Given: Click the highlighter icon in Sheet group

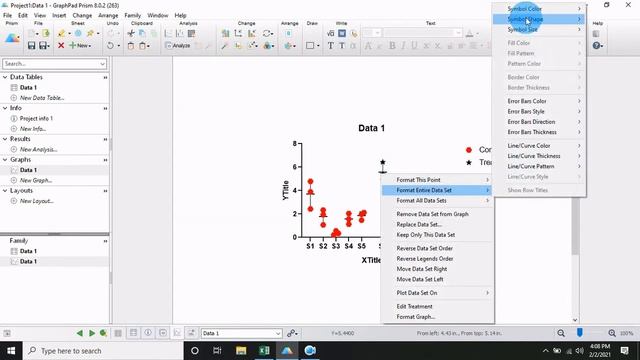Looking at the screenshot, I should (x=62, y=33).
